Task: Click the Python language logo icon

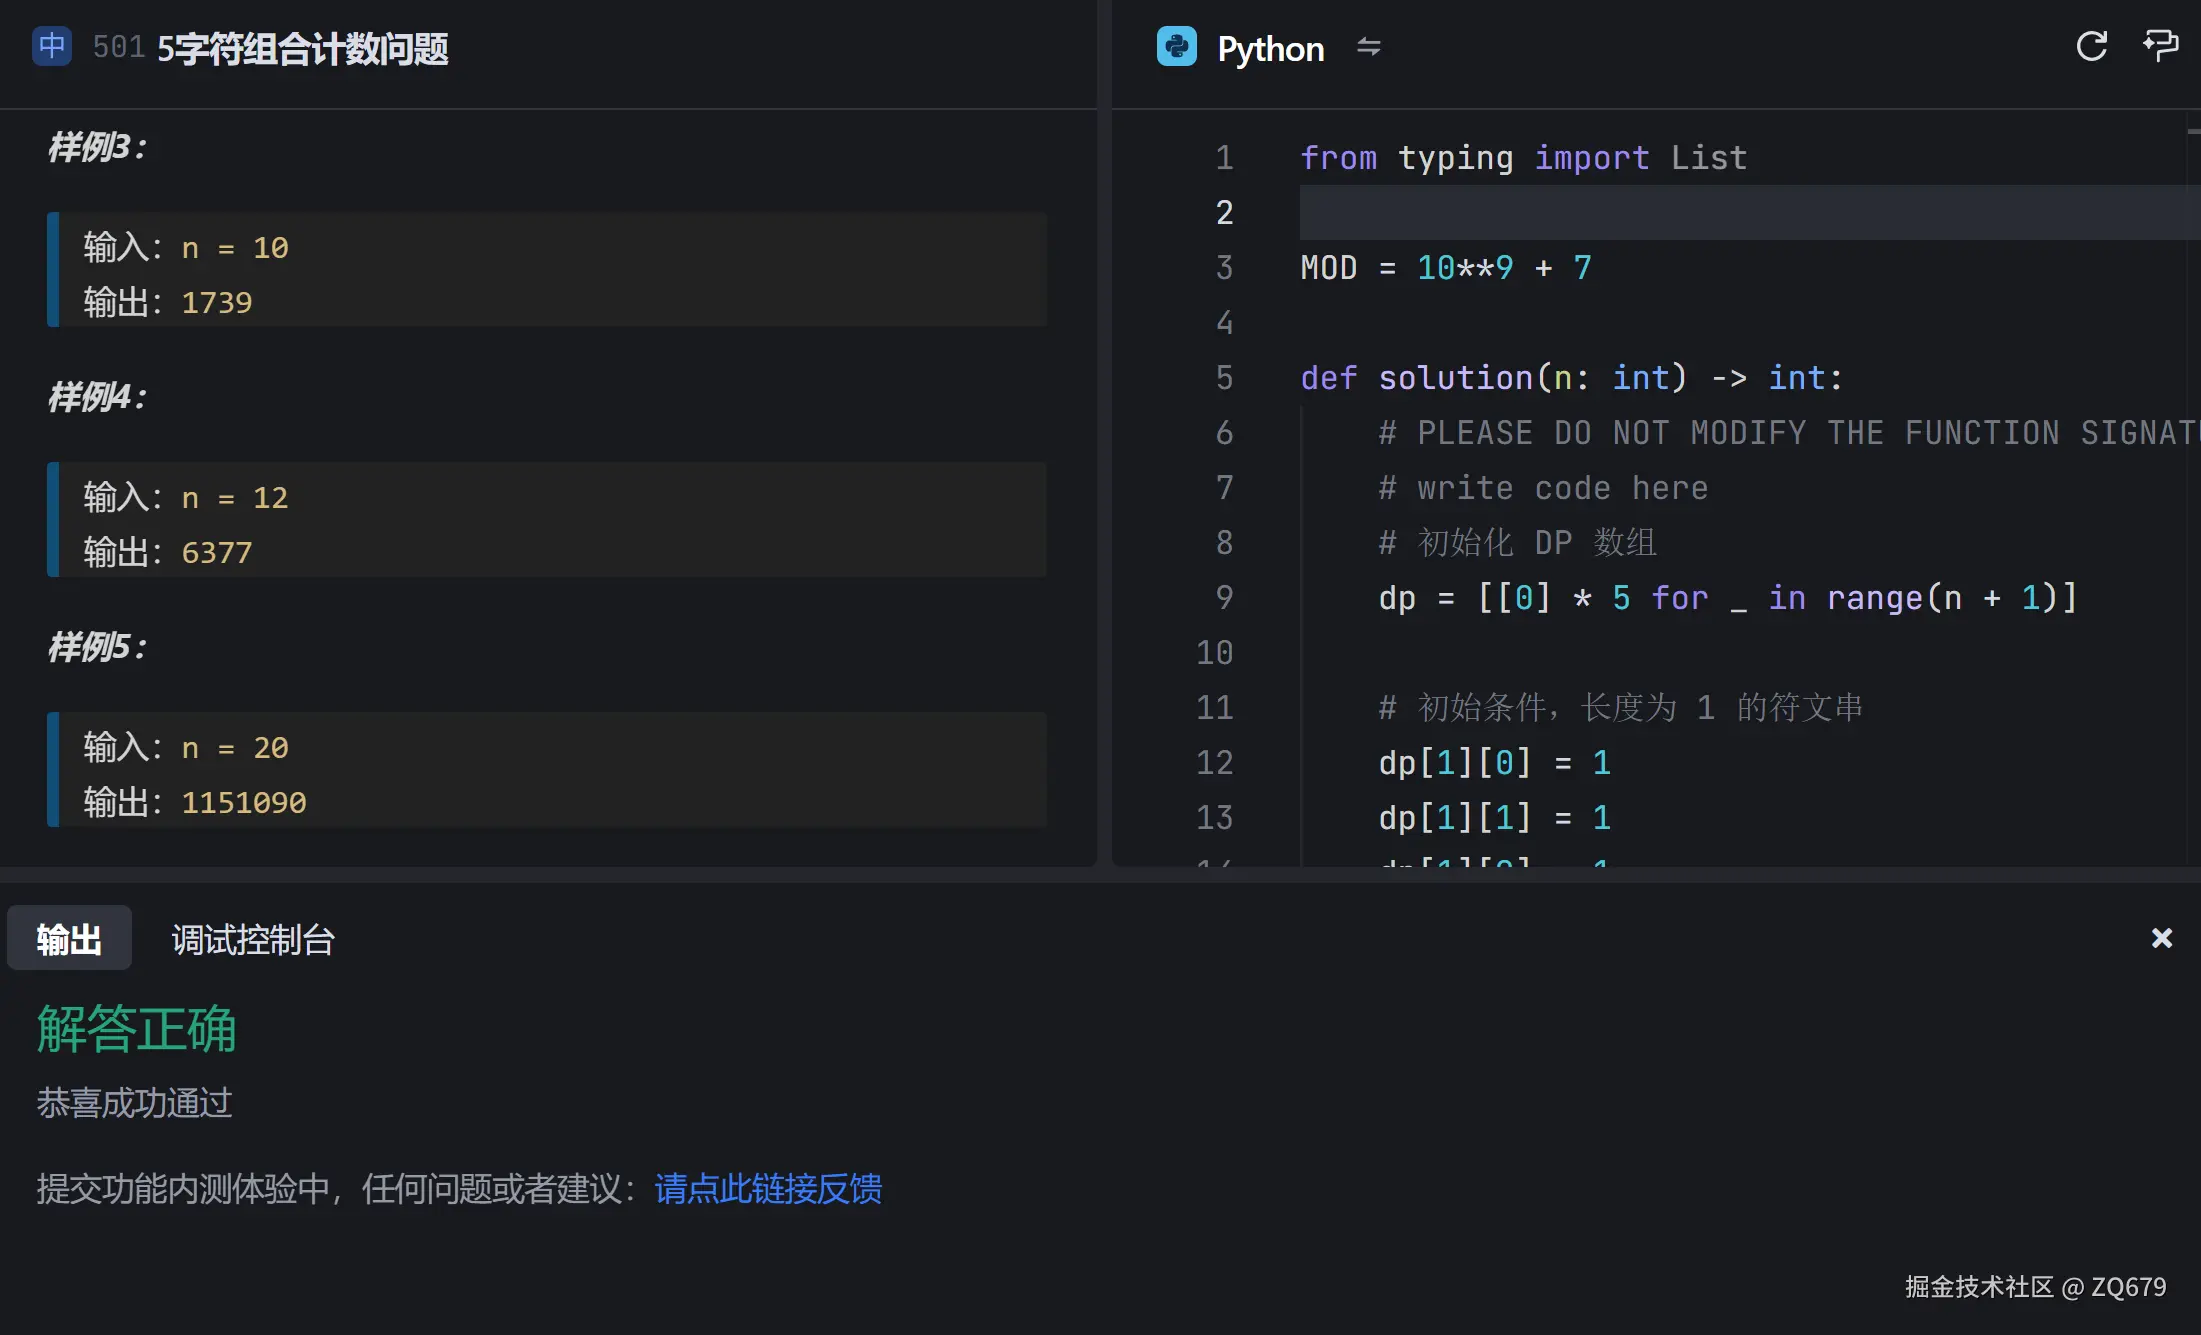Action: pos(1178,47)
